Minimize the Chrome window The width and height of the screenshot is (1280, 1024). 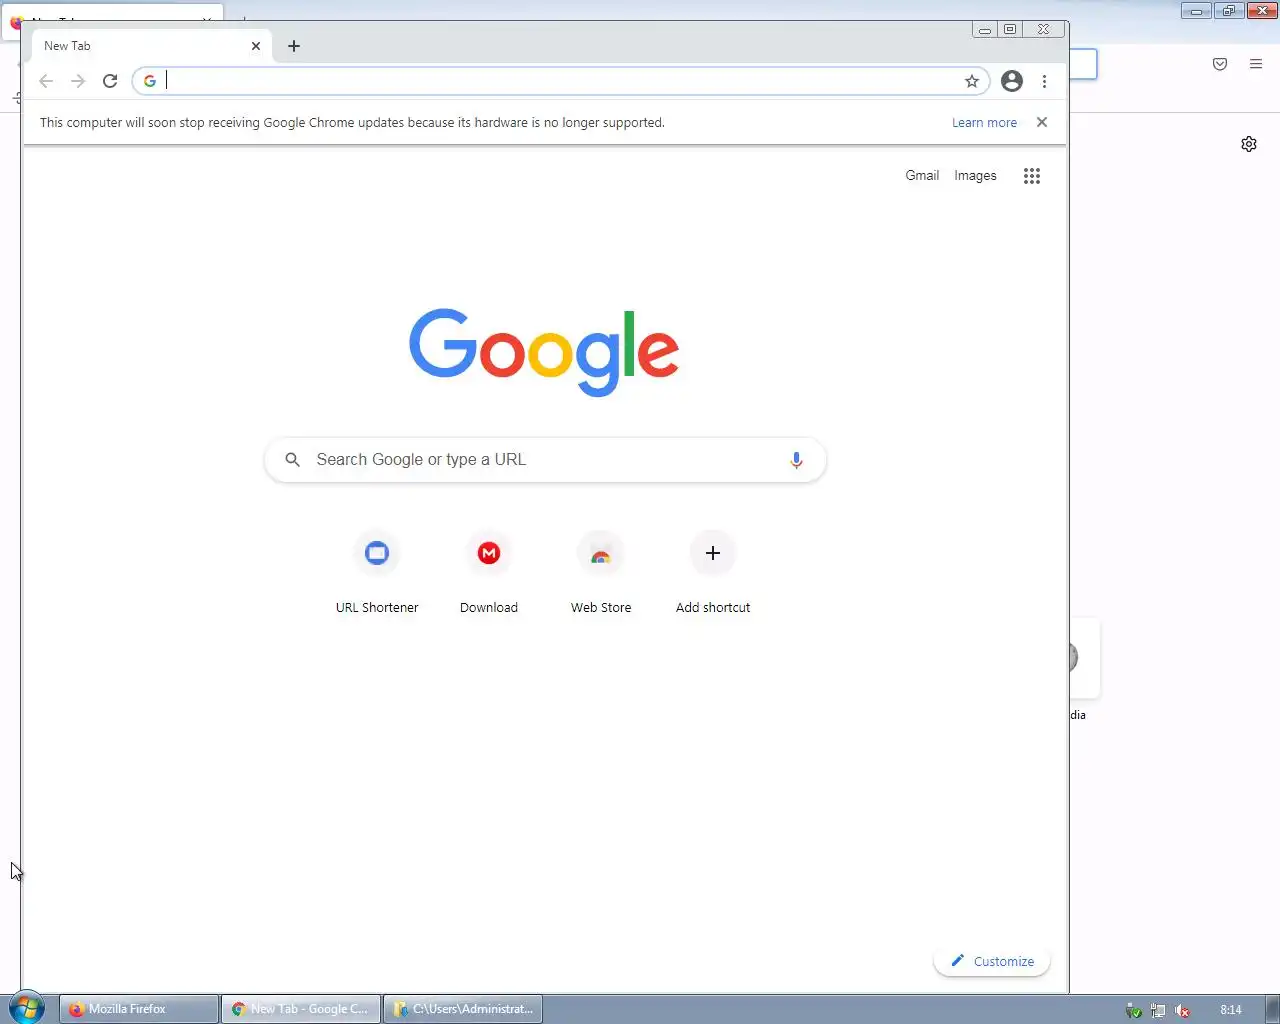985,30
